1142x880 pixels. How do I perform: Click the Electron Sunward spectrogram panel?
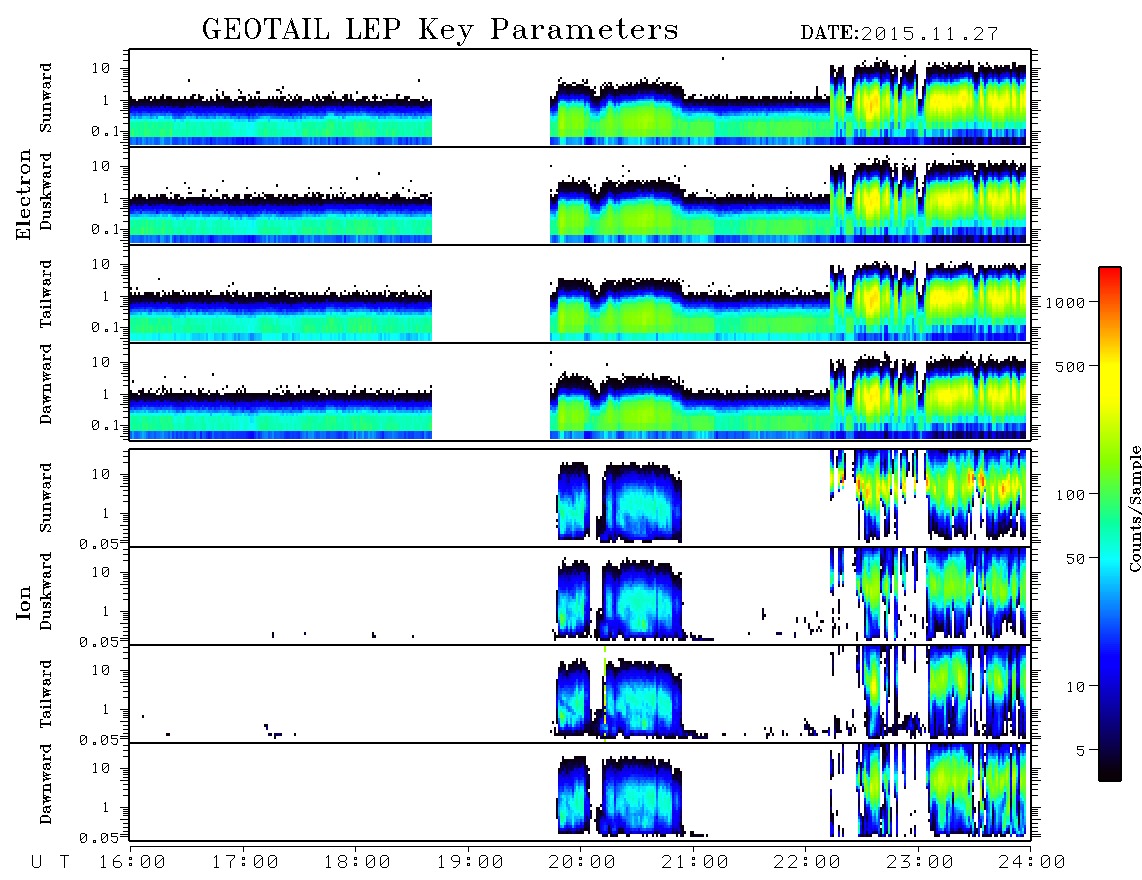580,98
